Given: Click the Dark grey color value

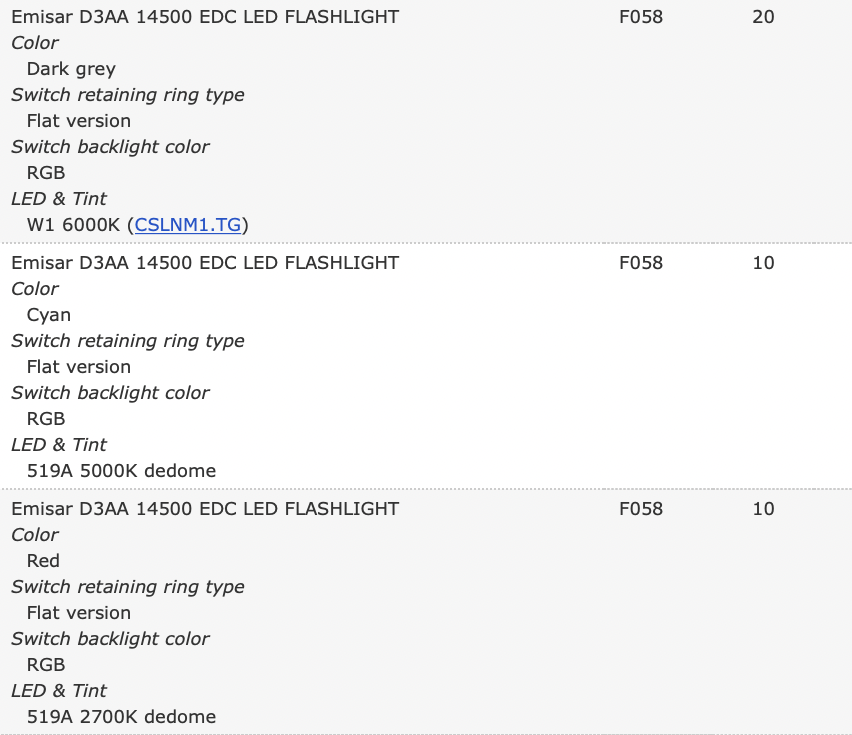Looking at the screenshot, I should [71, 69].
